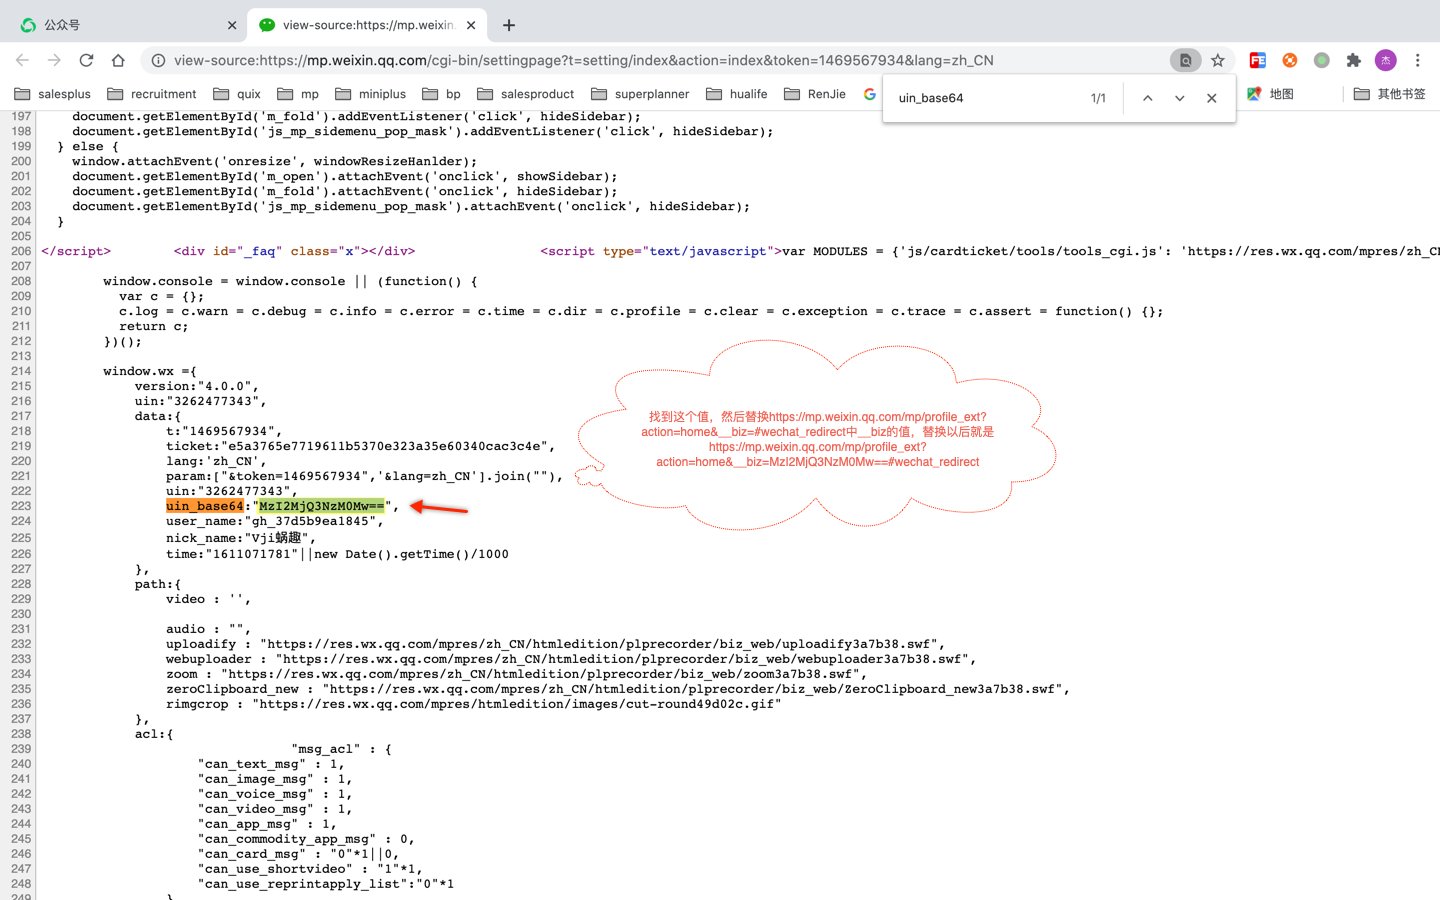Viewport: 1440px width, 900px height.
Task: Jump to previous find result
Action: (1147, 98)
